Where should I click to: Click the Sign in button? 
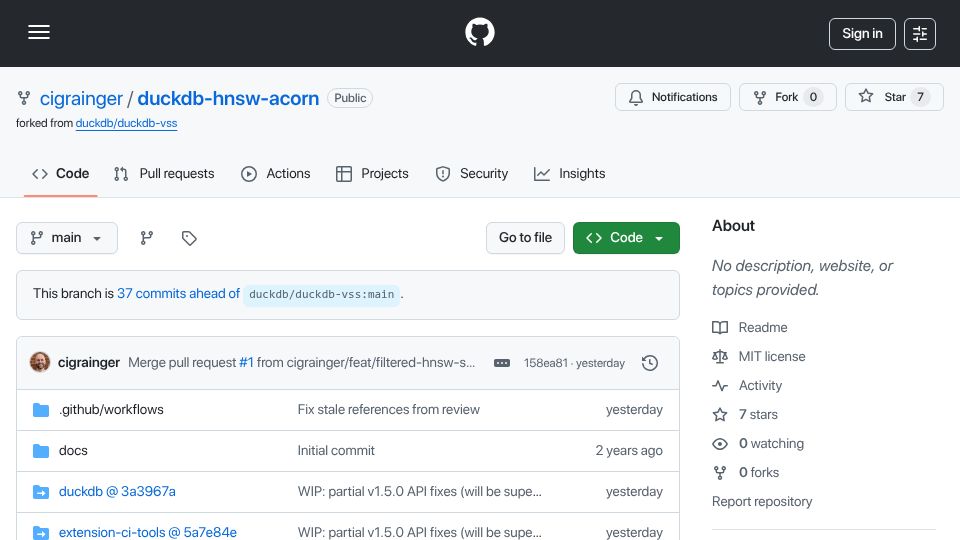(x=862, y=34)
